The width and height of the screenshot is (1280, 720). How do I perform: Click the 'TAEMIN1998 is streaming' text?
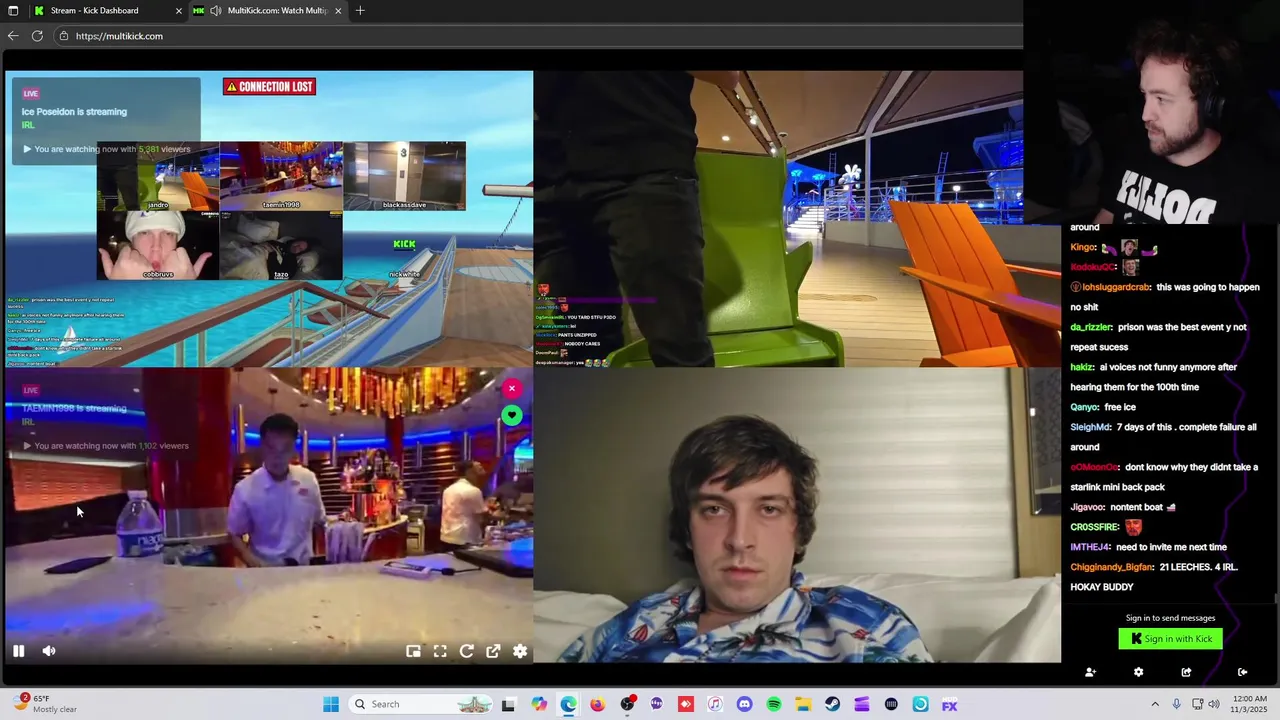point(74,409)
